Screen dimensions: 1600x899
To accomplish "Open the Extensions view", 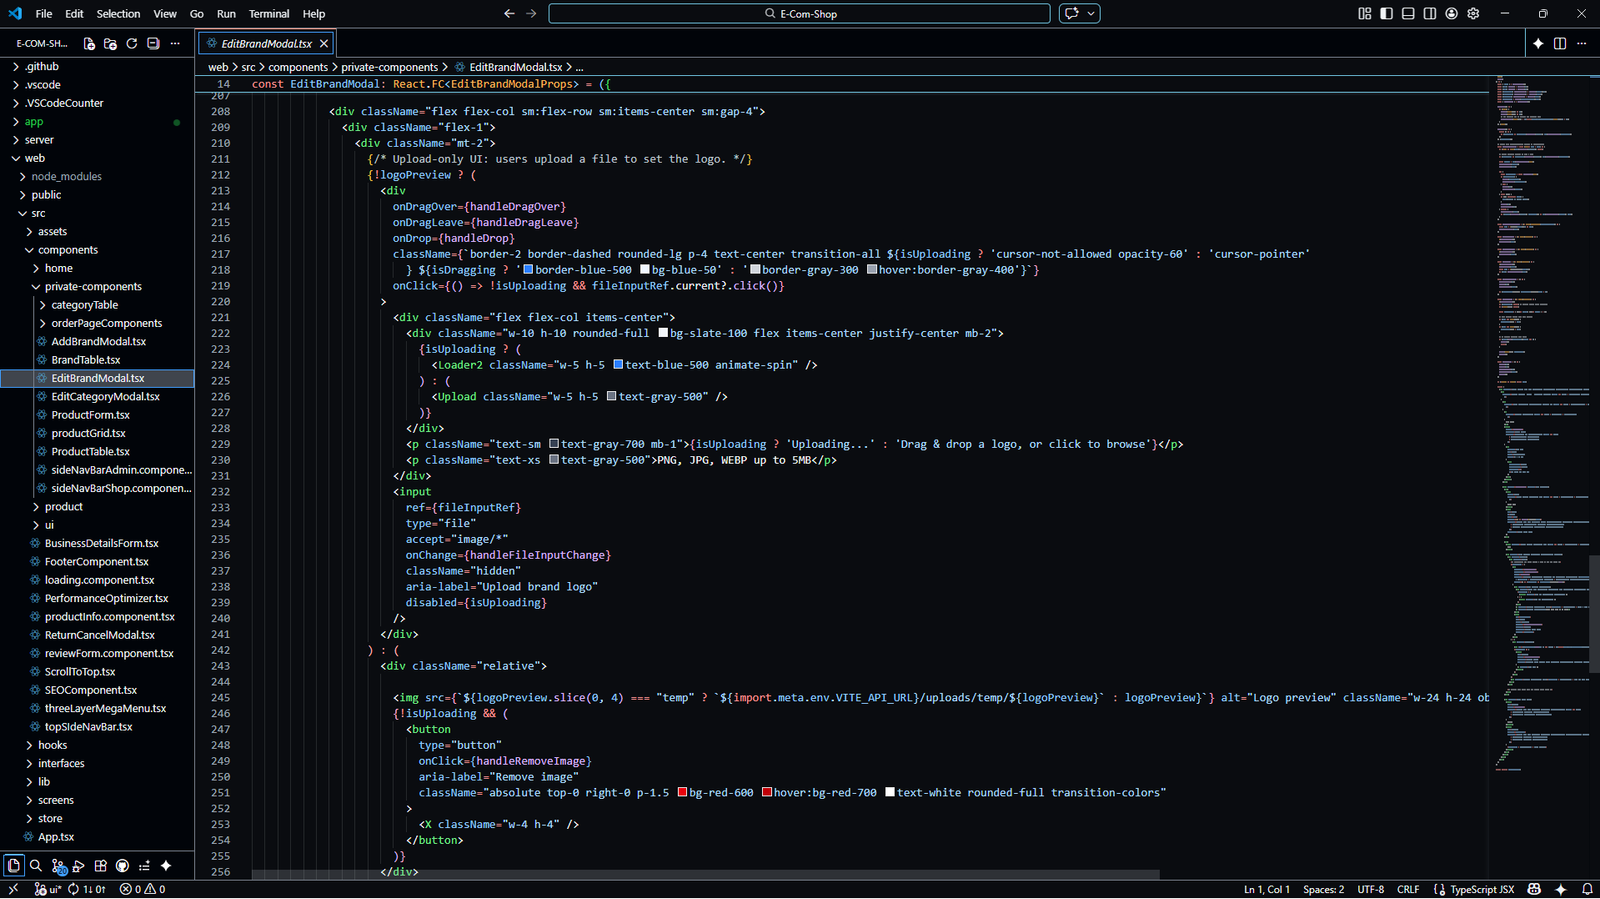I will pos(100,866).
